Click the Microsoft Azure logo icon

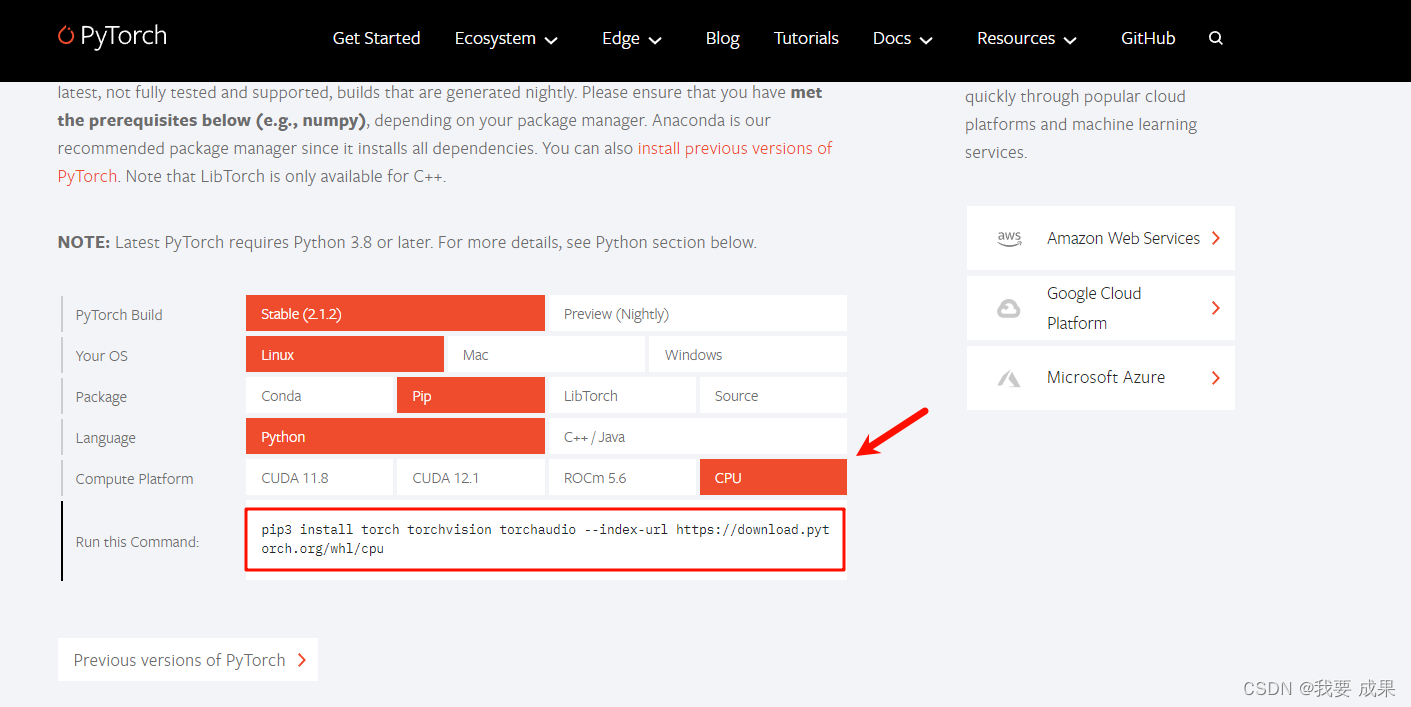point(1009,378)
